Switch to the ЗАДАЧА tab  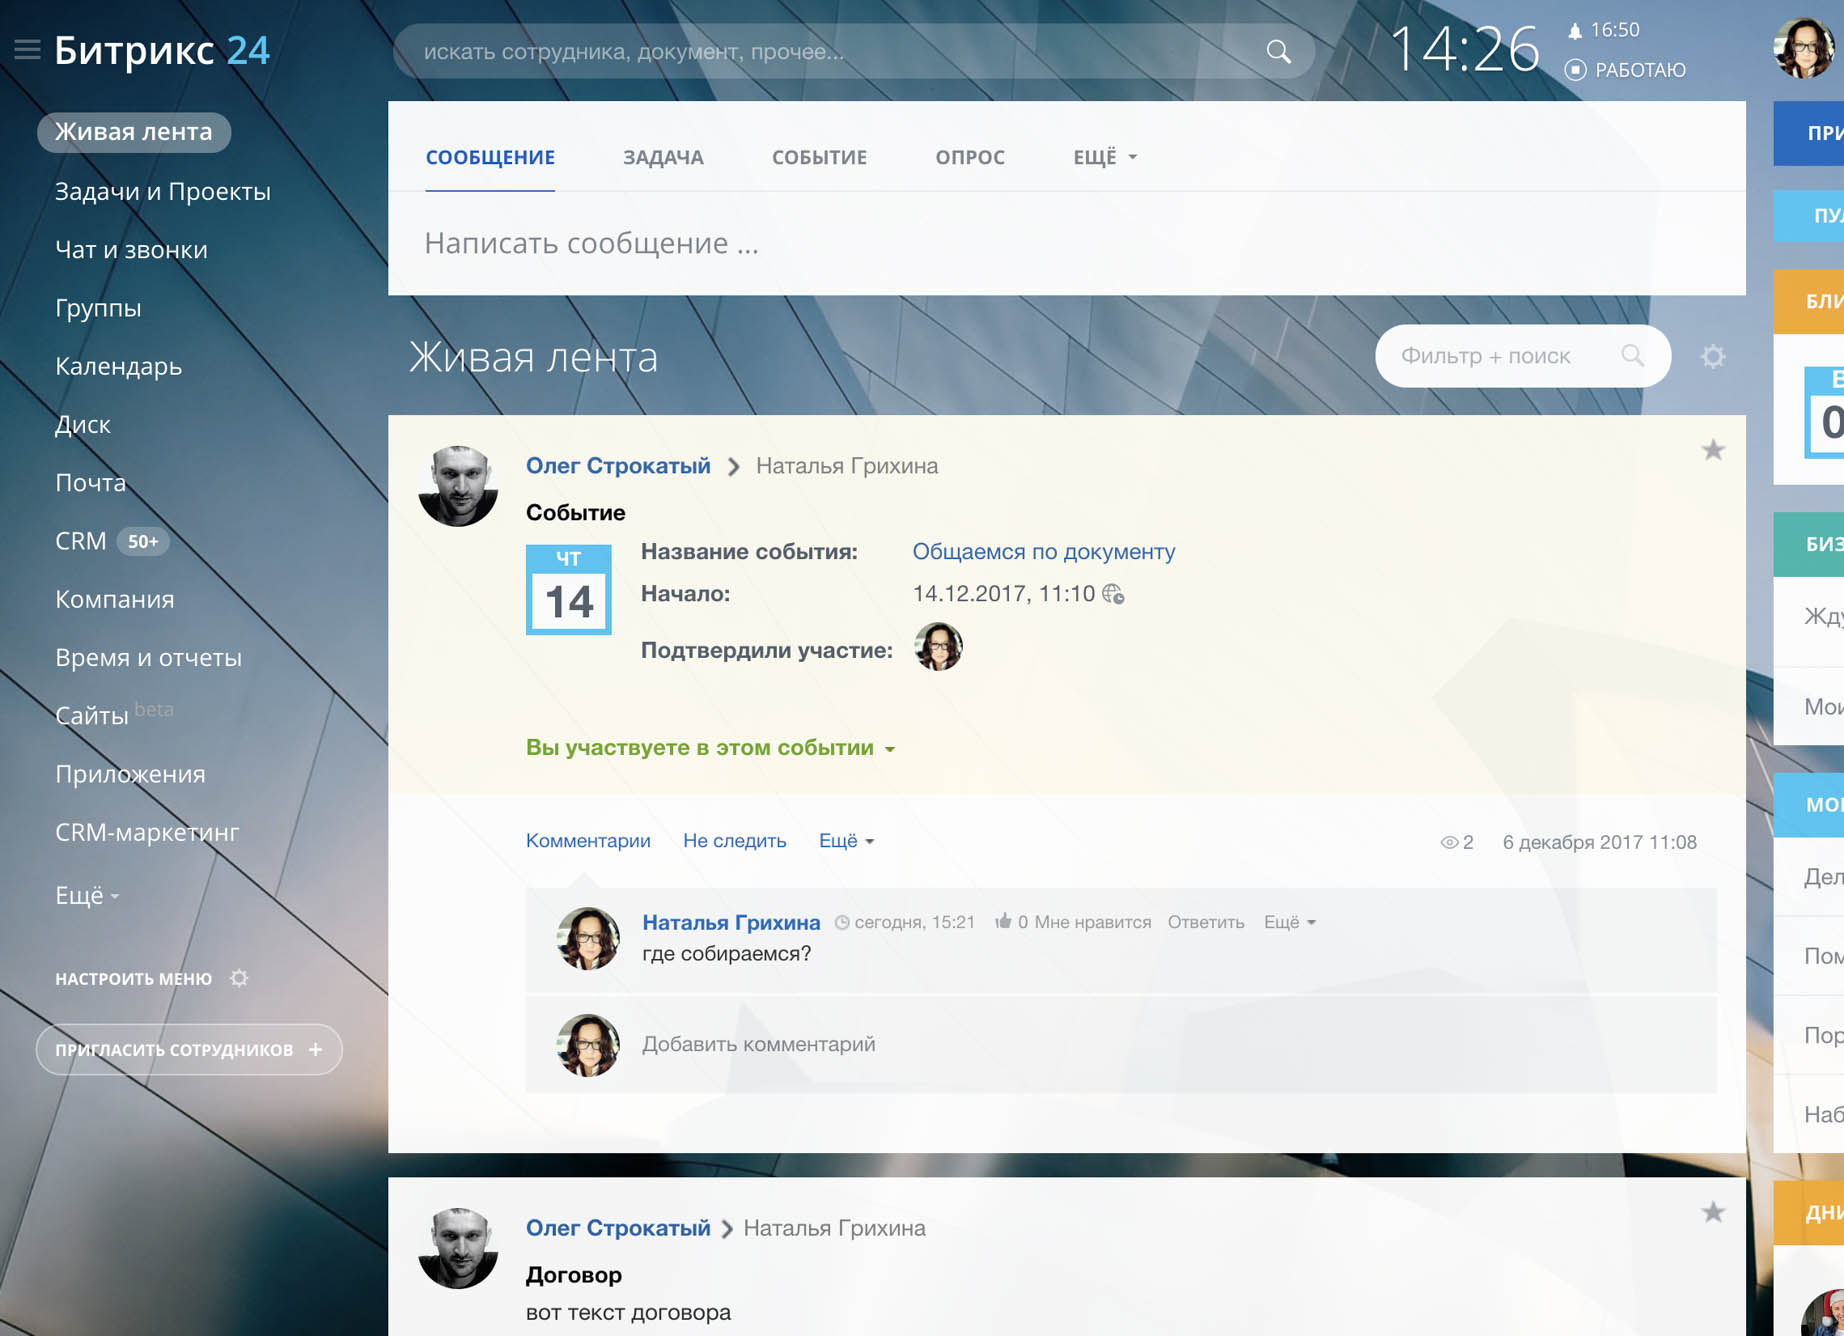tap(663, 157)
